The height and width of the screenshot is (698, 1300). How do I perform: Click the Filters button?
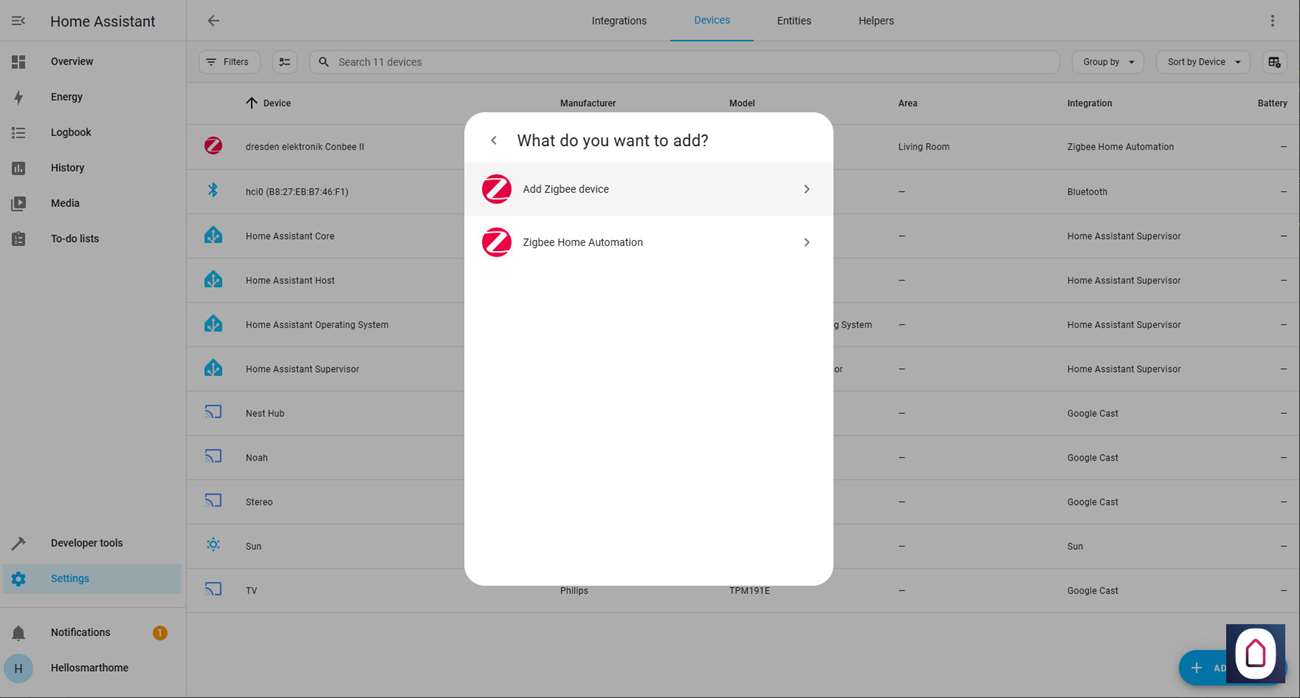click(x=229, y=62)
